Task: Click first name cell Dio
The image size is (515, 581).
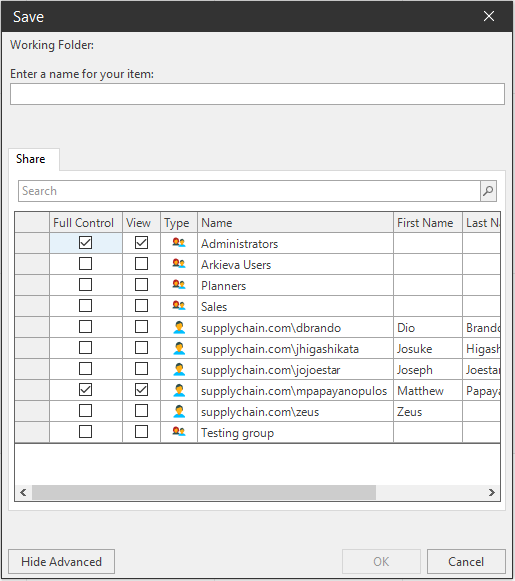Action: tap(428, 327)
